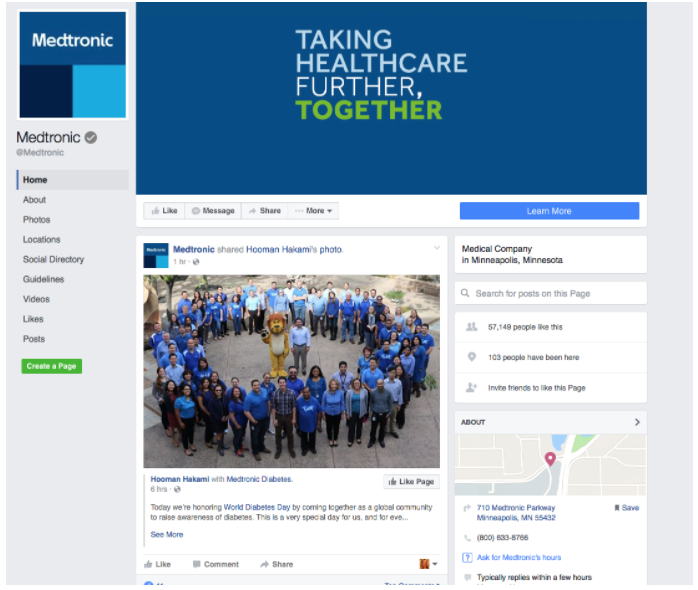Viewport: 698px width, 590px height.
Task: Click the verified badge next to Medtronic
Action: [x=91, y=138]
